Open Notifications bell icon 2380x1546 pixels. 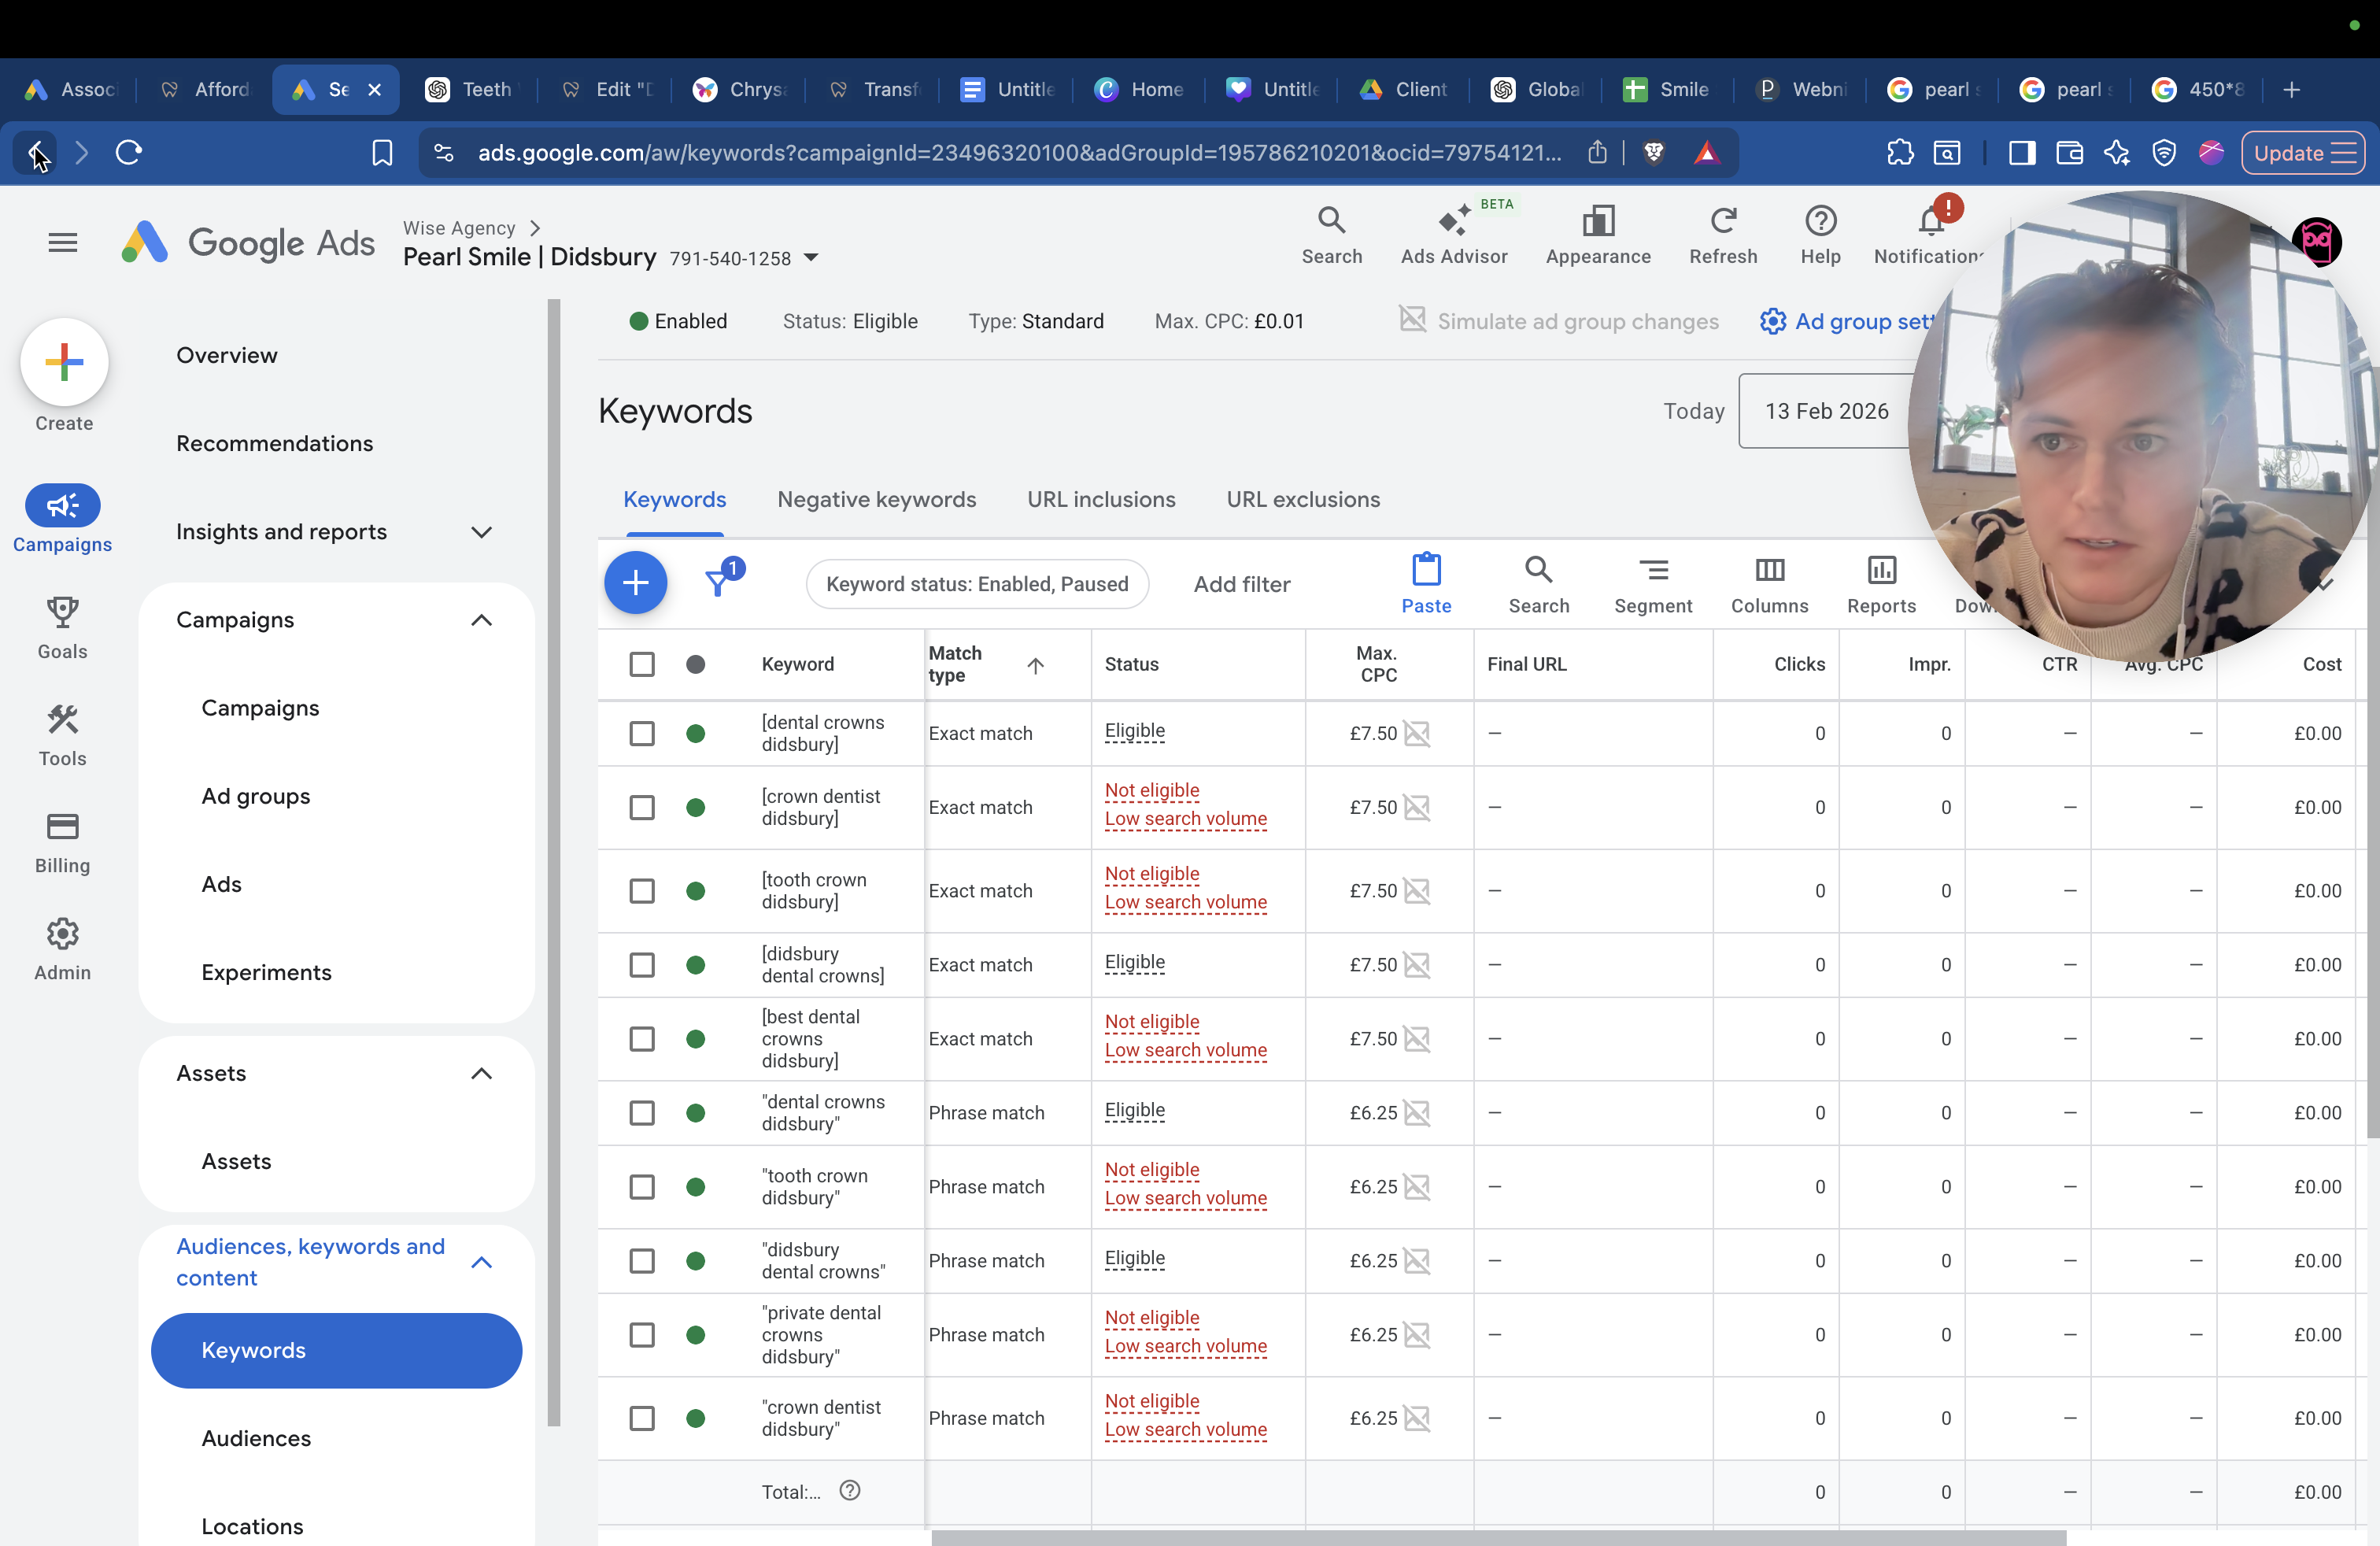click(x=1931, y=219)
